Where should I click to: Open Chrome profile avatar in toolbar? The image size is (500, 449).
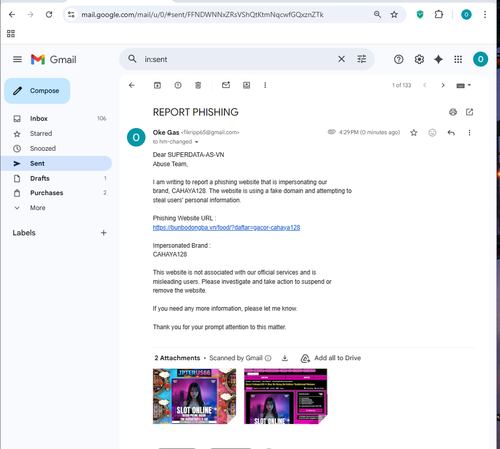(x=466, y=14)
